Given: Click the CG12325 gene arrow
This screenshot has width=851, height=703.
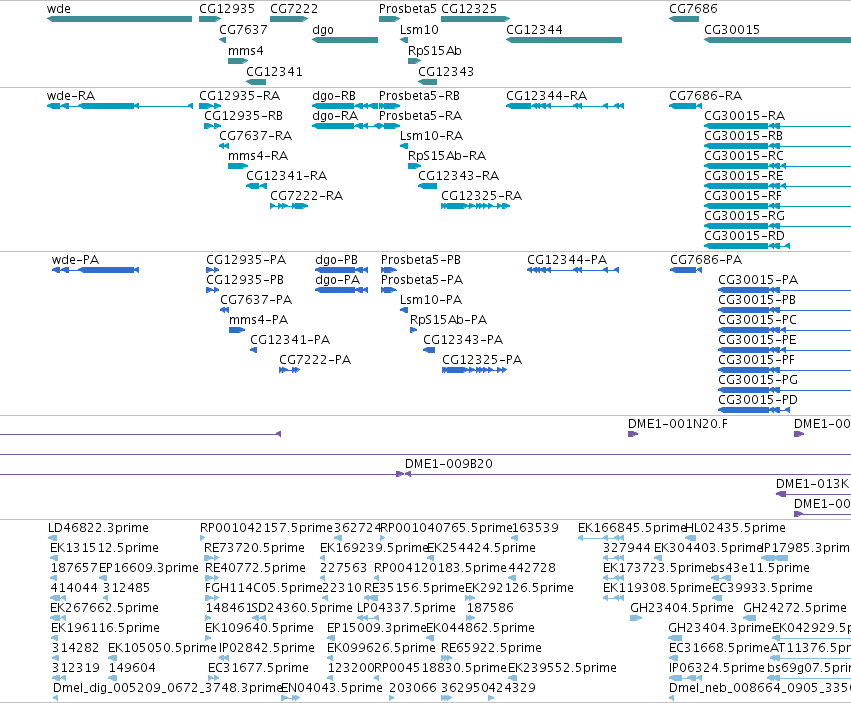Looking at the screenshot, I should click(475, 19).
